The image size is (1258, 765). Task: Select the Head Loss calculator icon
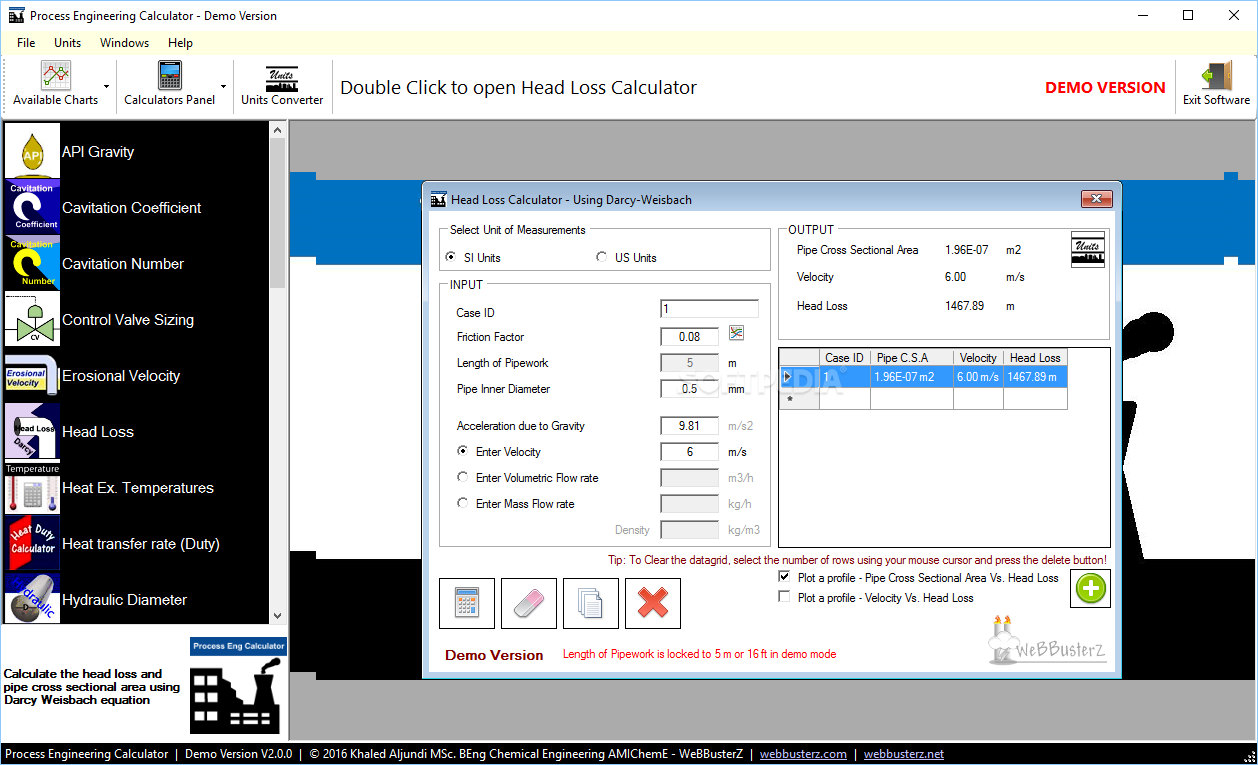(33, 431)
